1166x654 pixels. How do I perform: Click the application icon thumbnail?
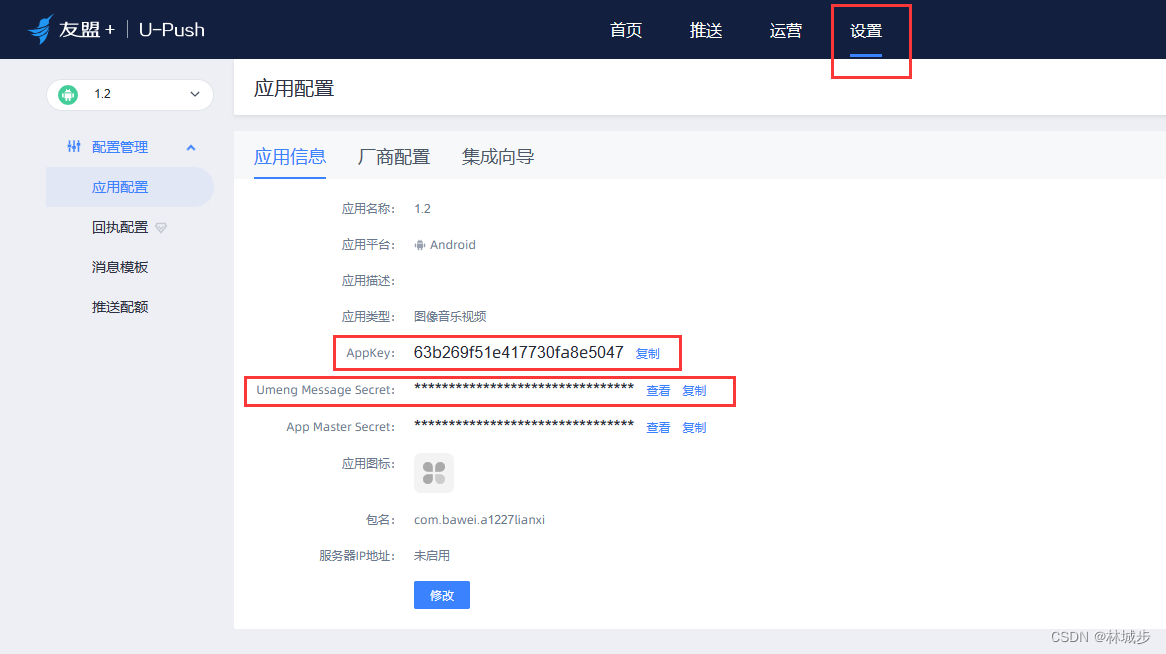(434, 472)
